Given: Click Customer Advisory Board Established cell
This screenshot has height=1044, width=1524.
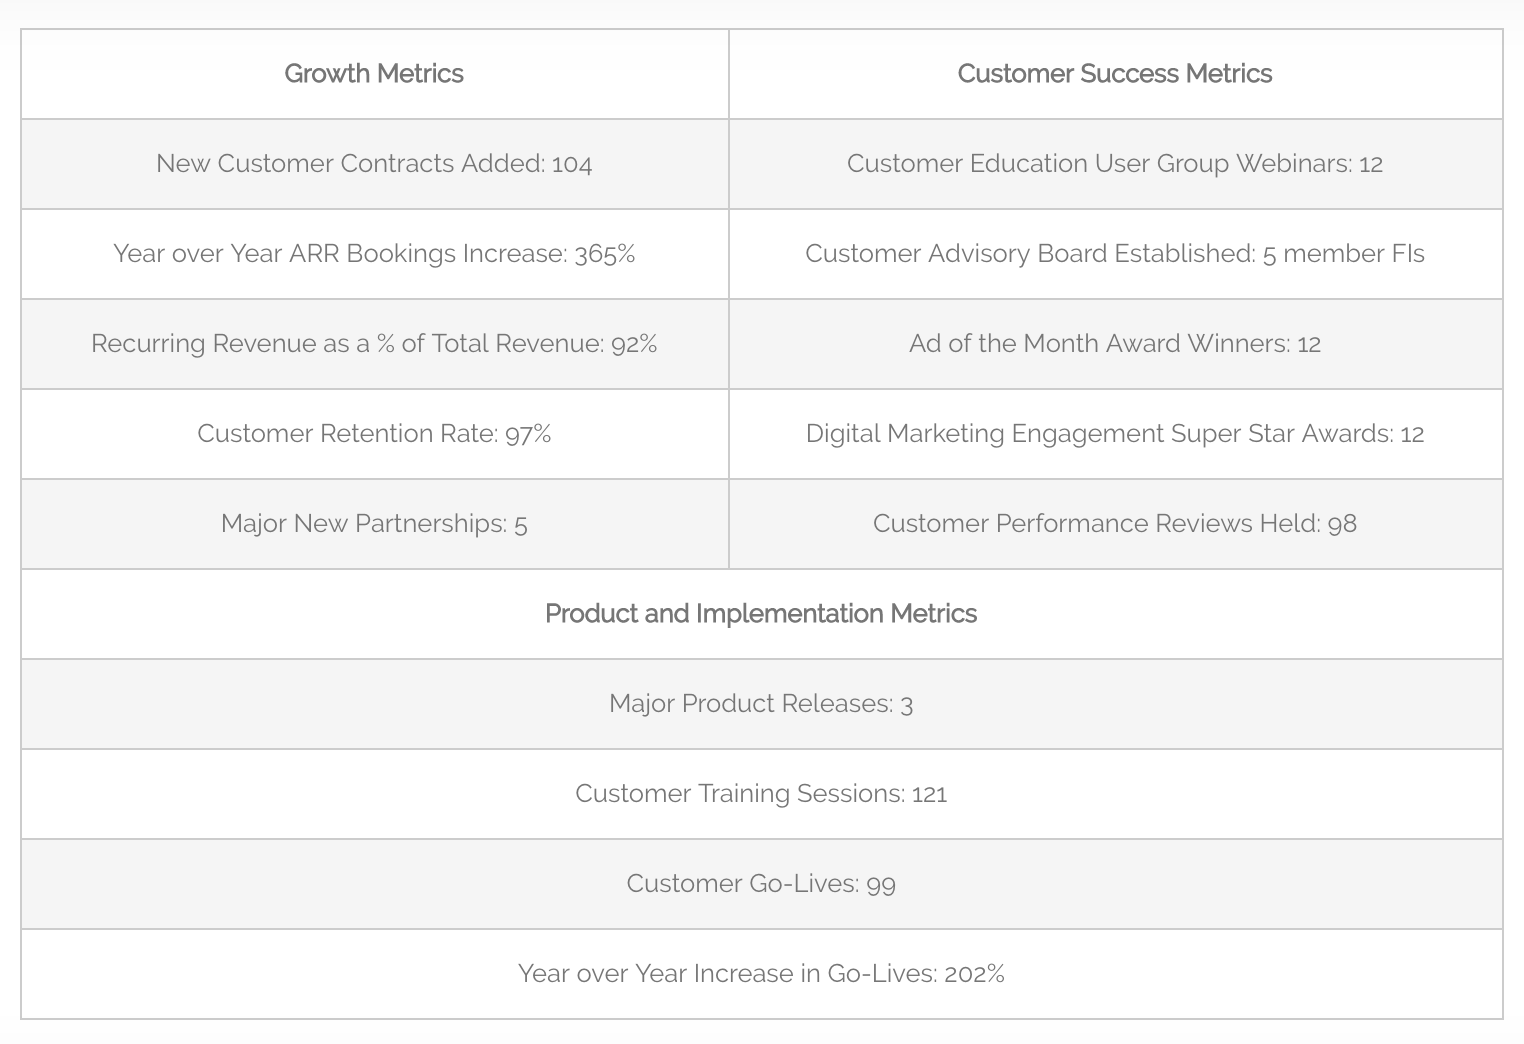Looking at the screenshot, I should click(1115, 254).
